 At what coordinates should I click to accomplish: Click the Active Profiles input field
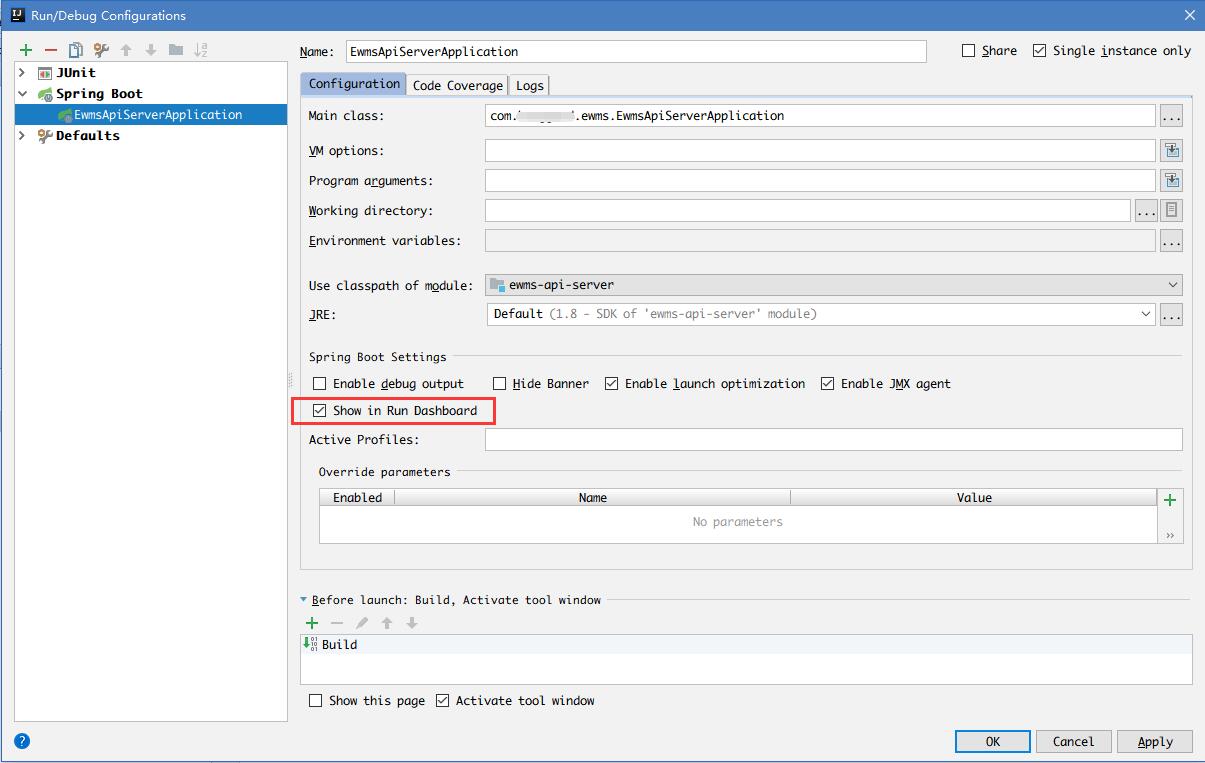coord(833,440)
